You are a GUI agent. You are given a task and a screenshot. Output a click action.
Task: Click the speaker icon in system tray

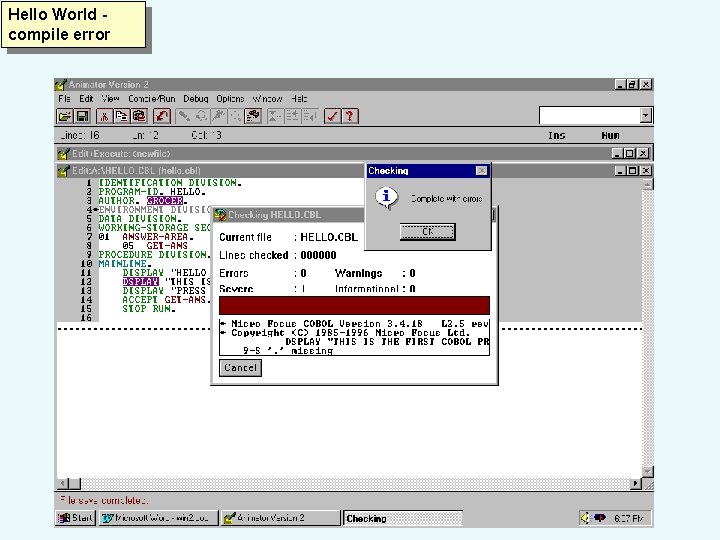coord(585,518)
